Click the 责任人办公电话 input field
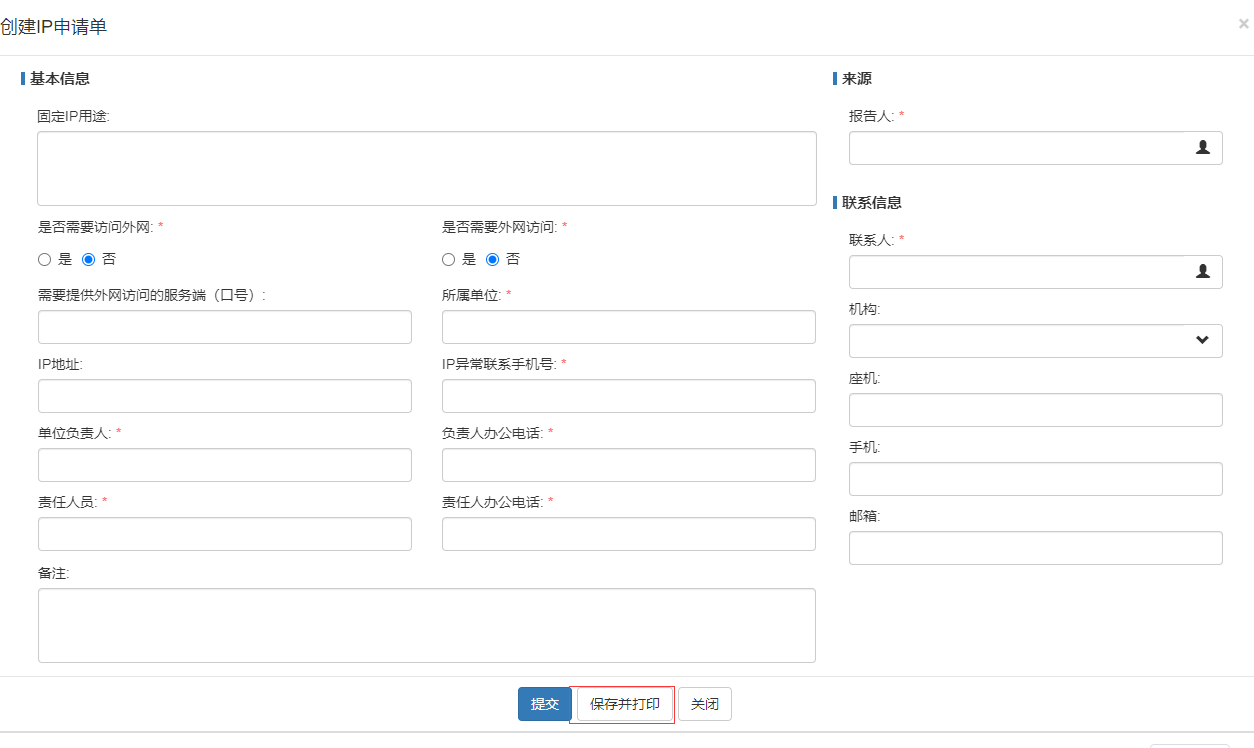 pyautogui.click(x=628, y=534)
